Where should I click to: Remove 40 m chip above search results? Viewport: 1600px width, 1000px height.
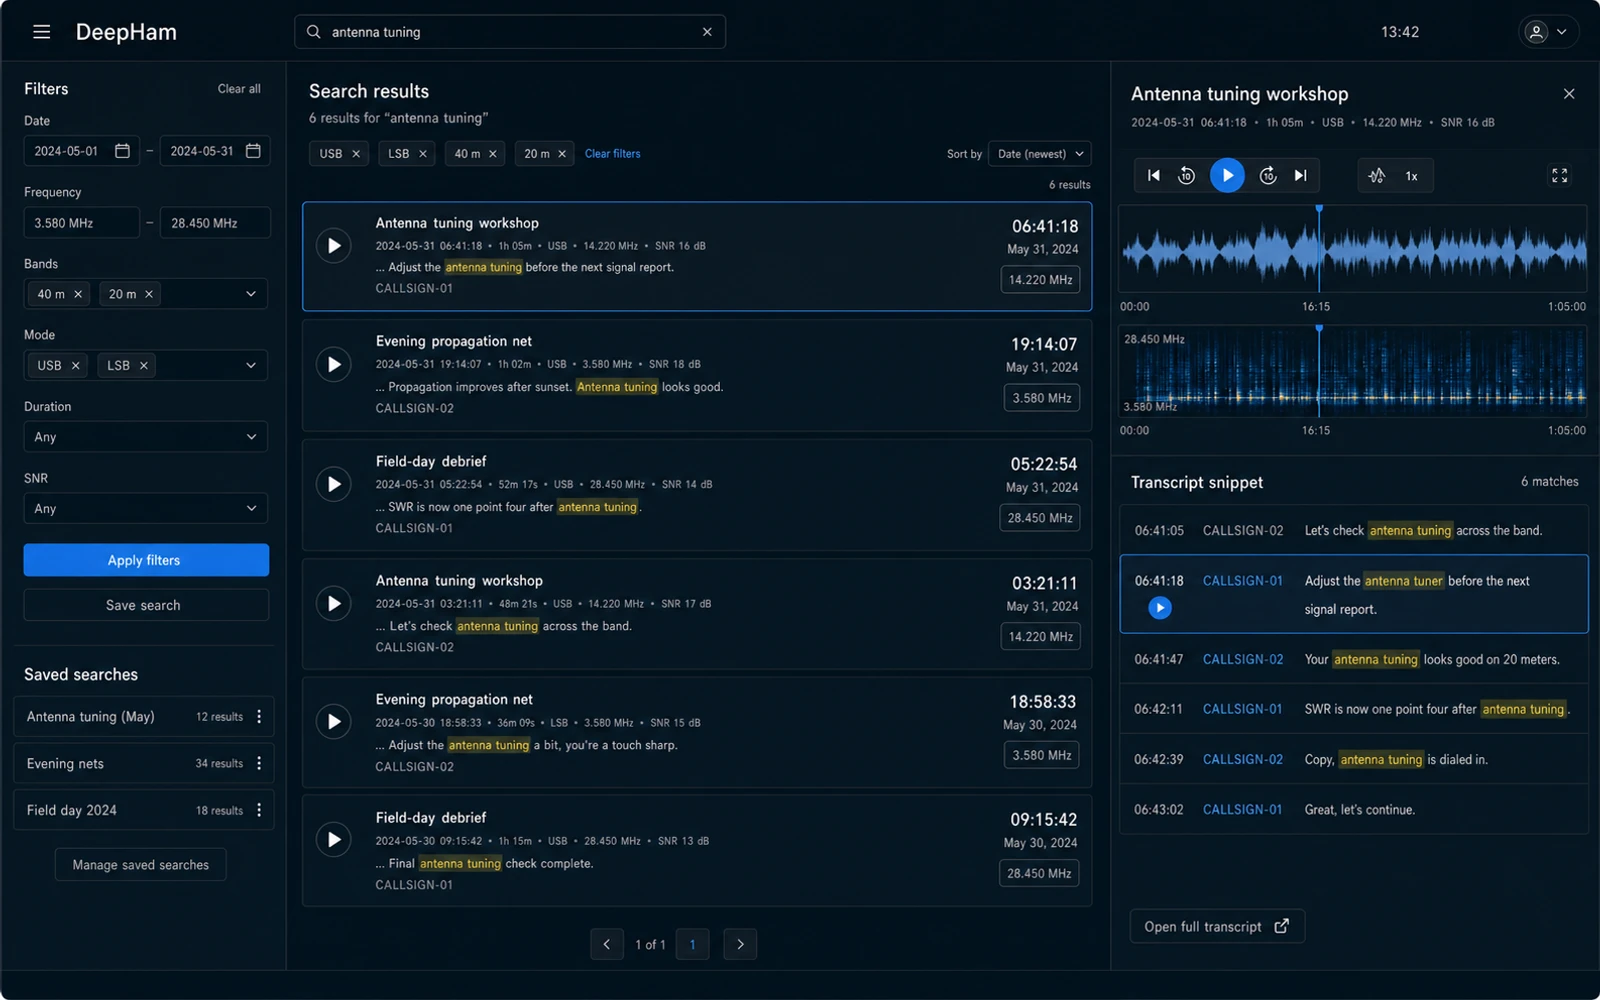(493, 154)
